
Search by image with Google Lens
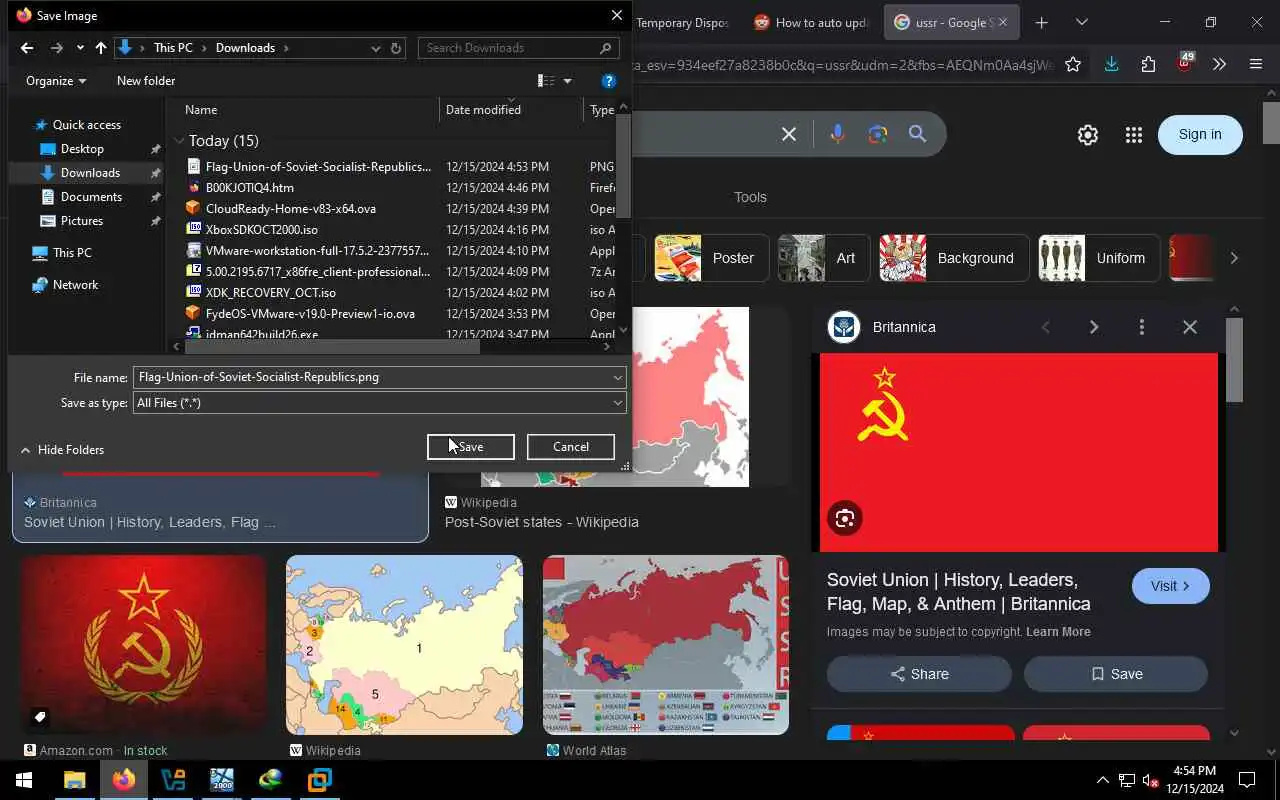pos(878,134)
